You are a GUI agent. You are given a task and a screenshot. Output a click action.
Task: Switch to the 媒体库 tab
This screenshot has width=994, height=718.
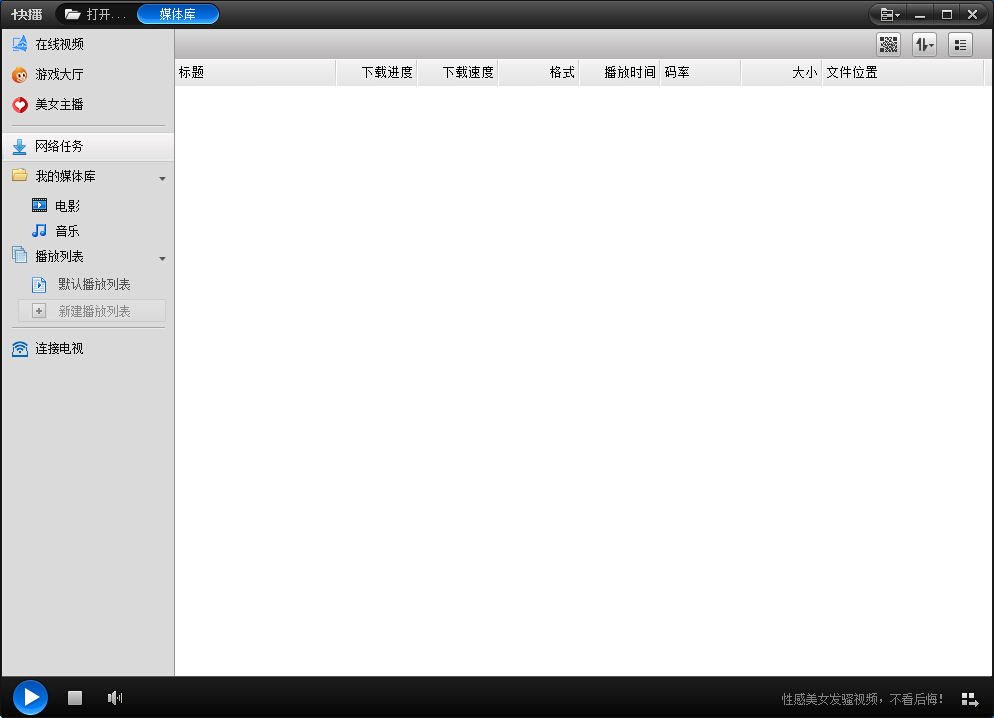pyautogui.click(x=177, y=14)
